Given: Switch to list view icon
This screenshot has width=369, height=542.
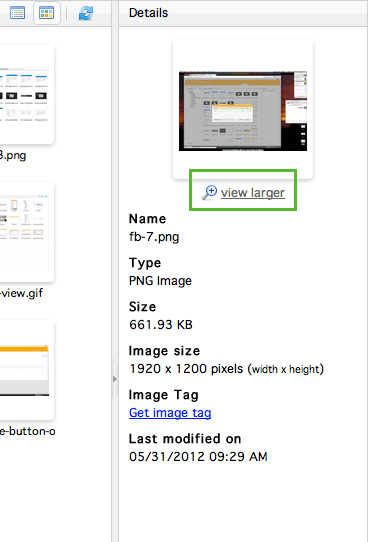Looking at the screenshot, I should 17,13.
